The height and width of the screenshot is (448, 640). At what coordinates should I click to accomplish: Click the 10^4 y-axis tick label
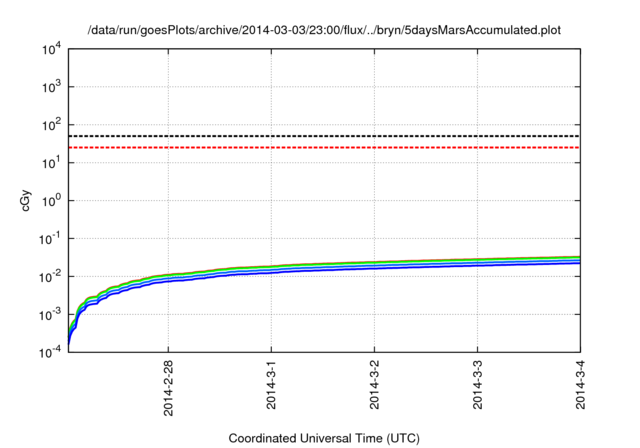click(x=52, y=49)
